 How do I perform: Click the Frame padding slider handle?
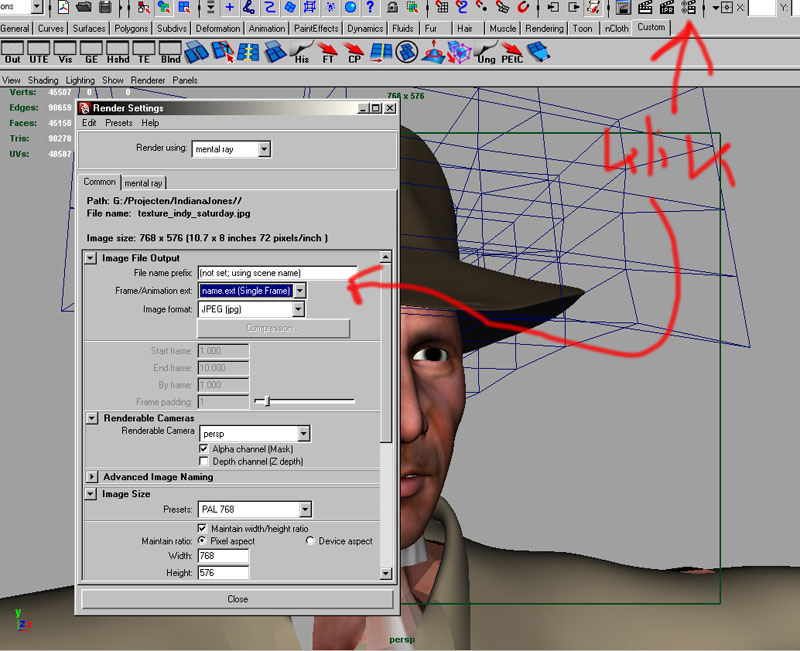(267, 401)
